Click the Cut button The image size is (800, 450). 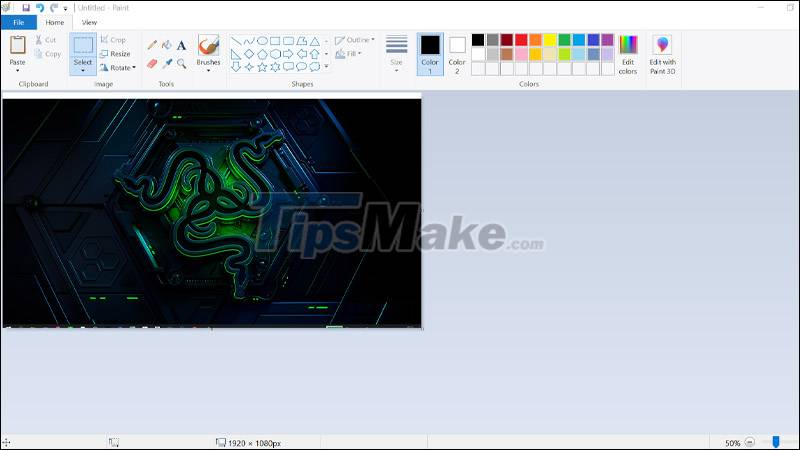click(x=46, y=40)
